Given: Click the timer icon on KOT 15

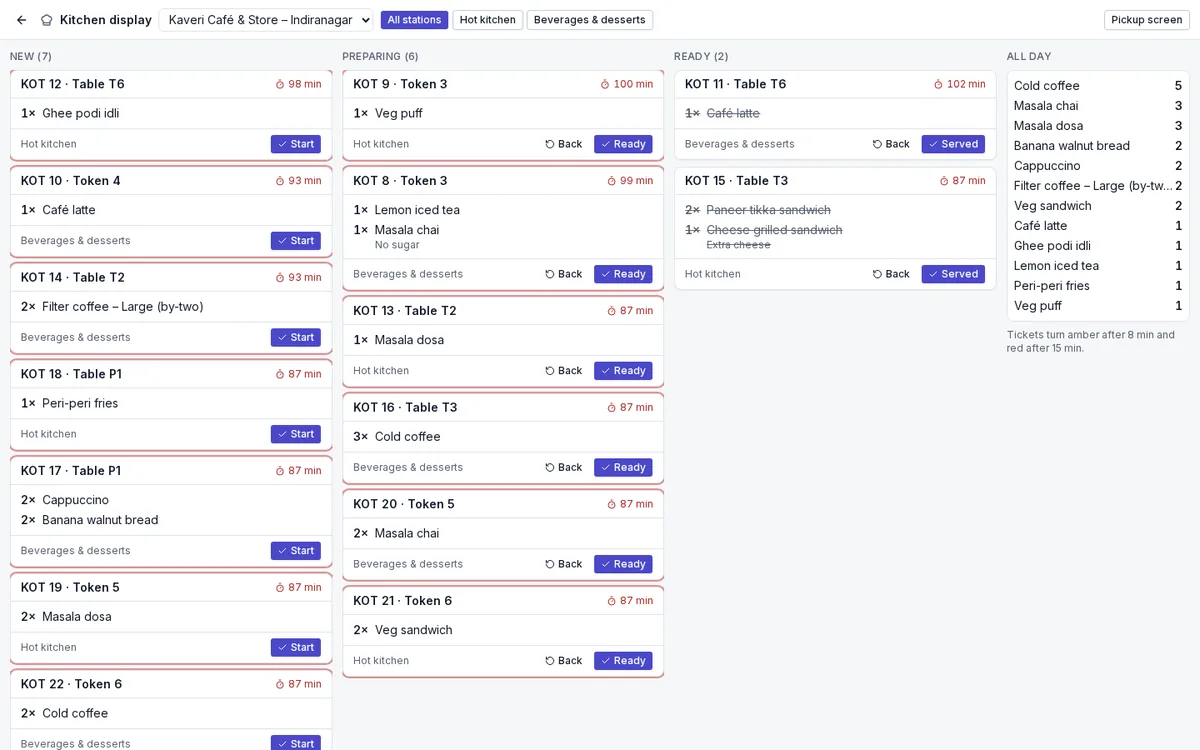Looking at the screenshot, I should coord(944,181).
